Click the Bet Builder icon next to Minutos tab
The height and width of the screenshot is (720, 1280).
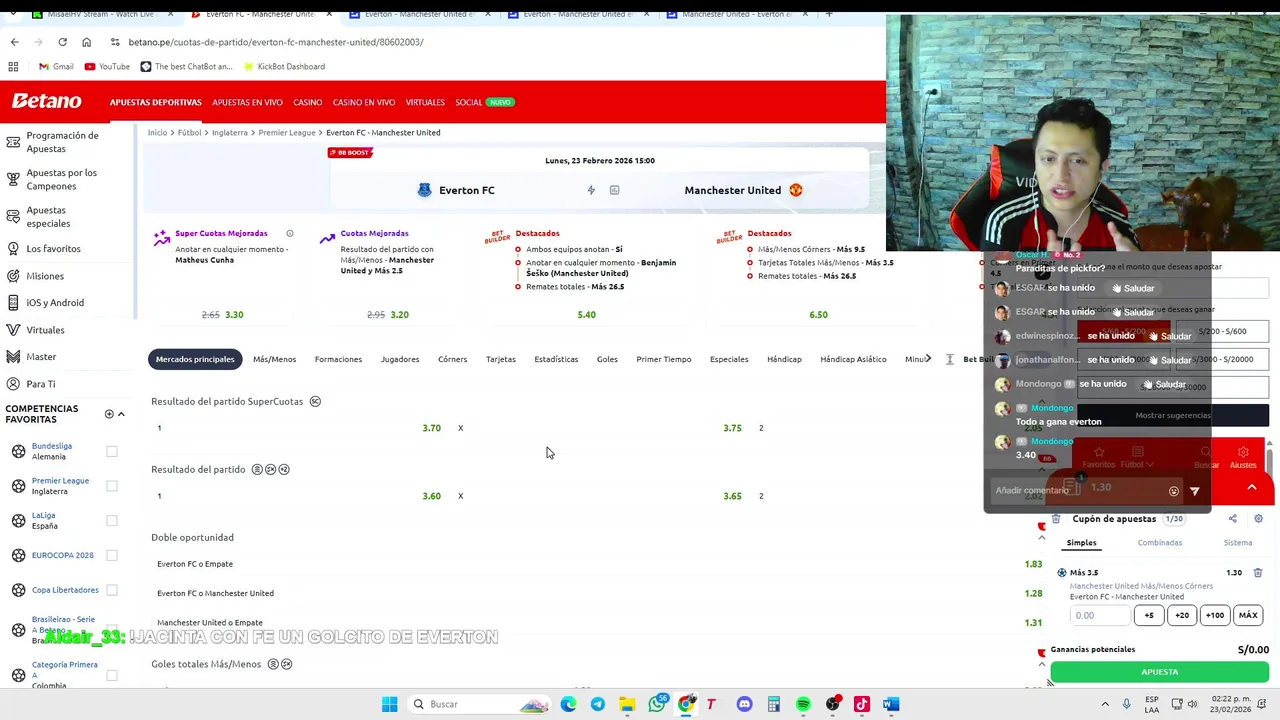pyautogui.click(x=950, y=359)
